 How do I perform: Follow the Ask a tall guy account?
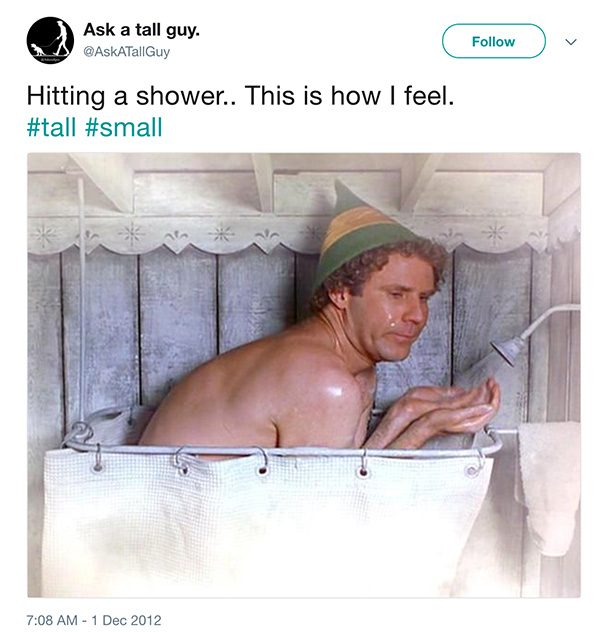coord(493,41)
